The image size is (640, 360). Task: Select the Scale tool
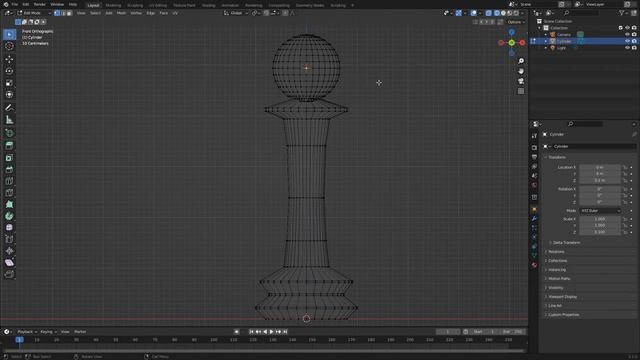coord(9,83)
